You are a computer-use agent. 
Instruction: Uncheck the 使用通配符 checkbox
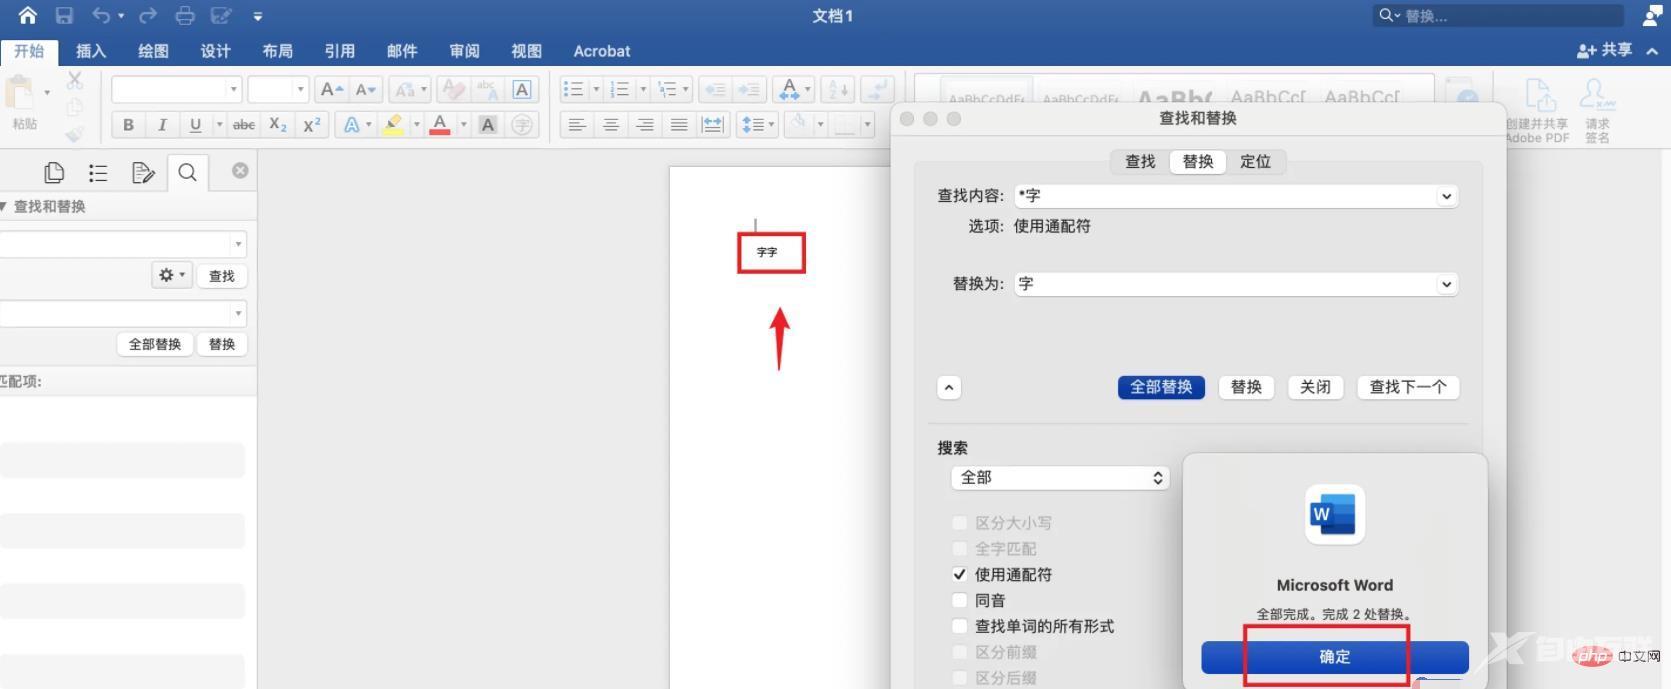(x=959, y=575)
